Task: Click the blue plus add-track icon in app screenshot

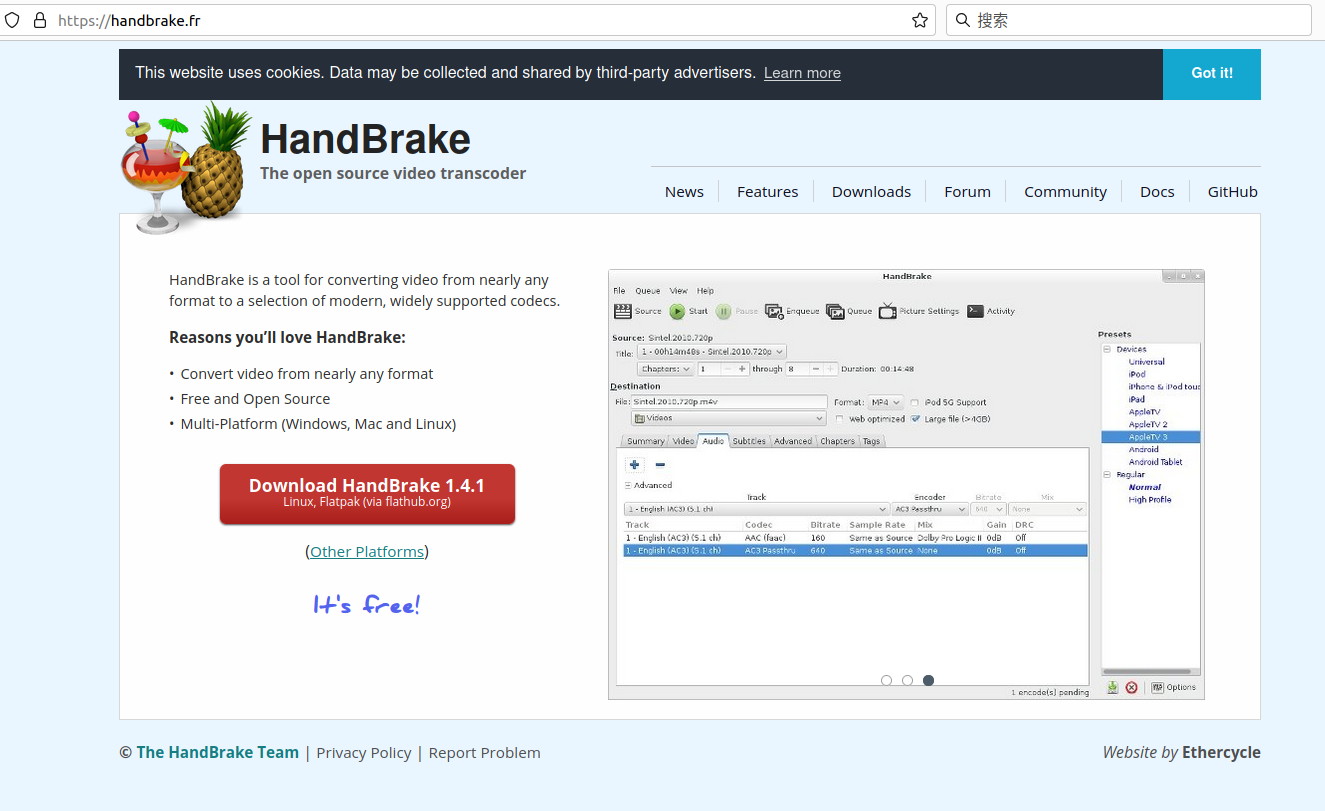Action: click(x=635, y=464)
